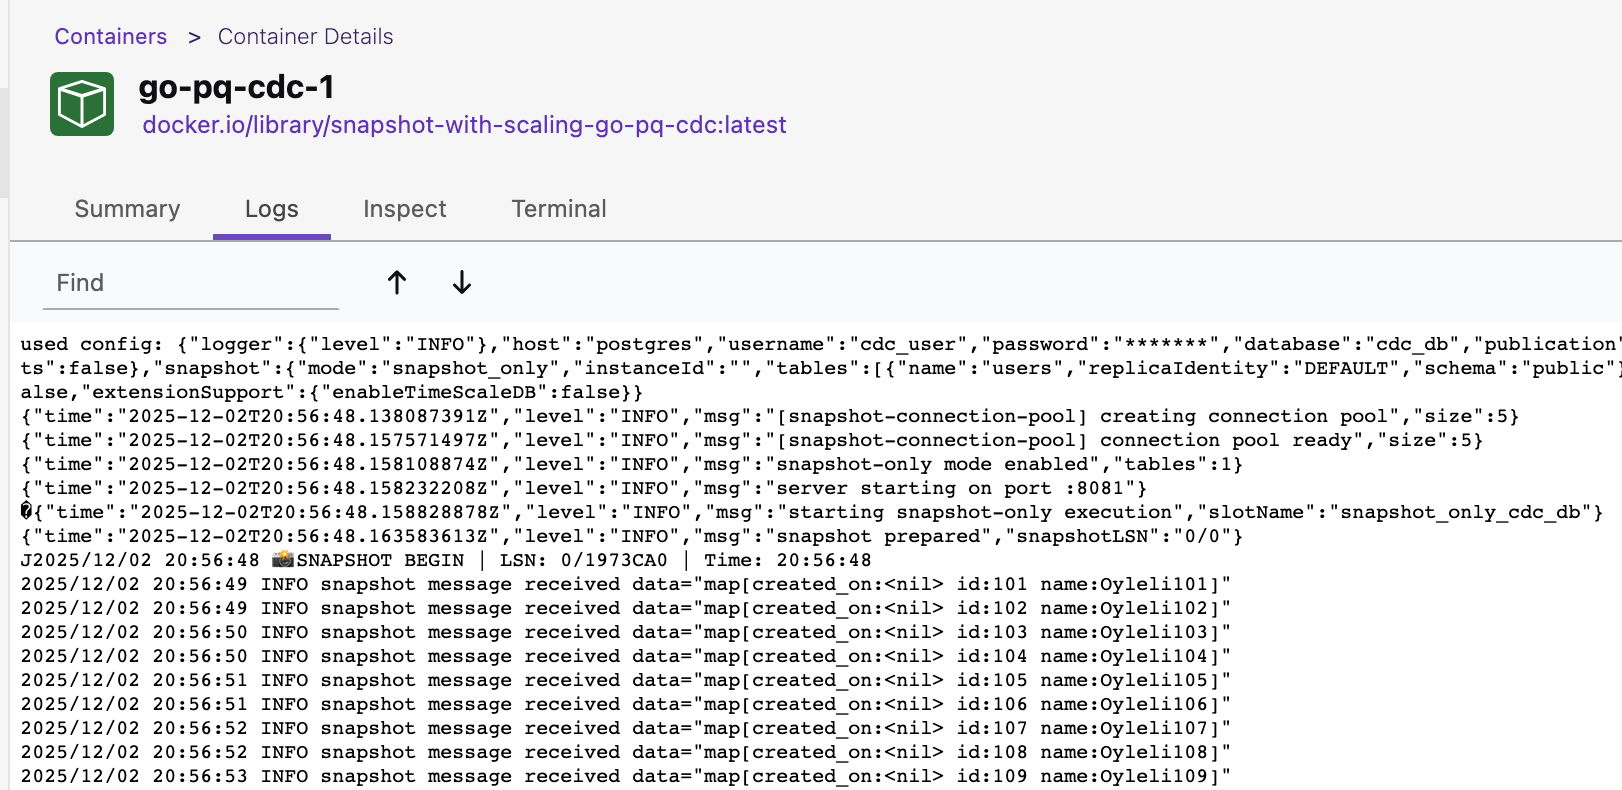Click the green container cube icon

pyautogui.click(x=82, y=104)
